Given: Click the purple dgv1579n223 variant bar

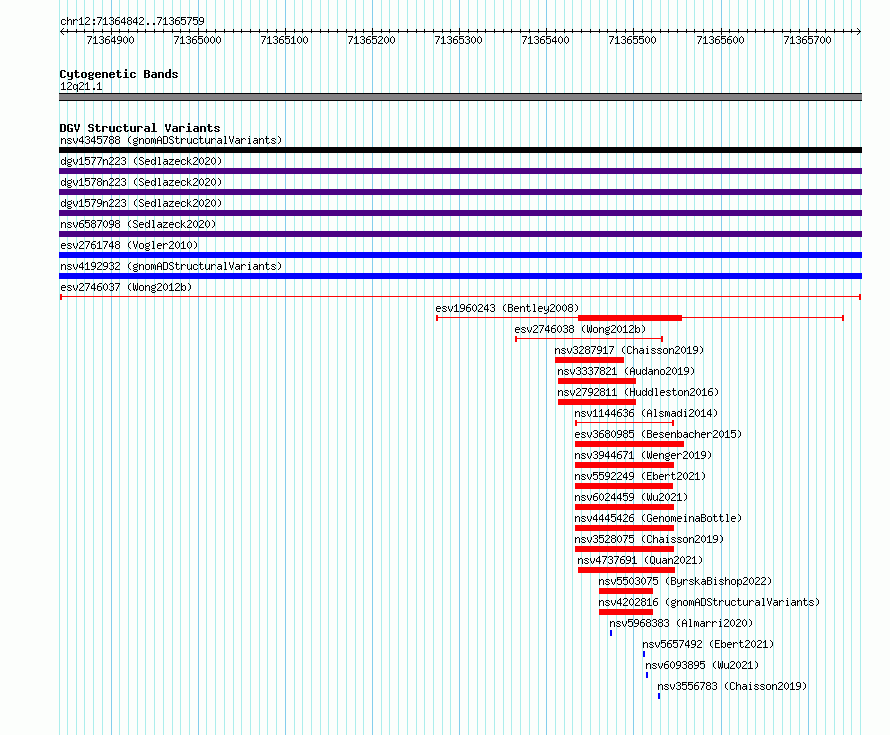Looking at the screenshot, I should click(460, 213).
